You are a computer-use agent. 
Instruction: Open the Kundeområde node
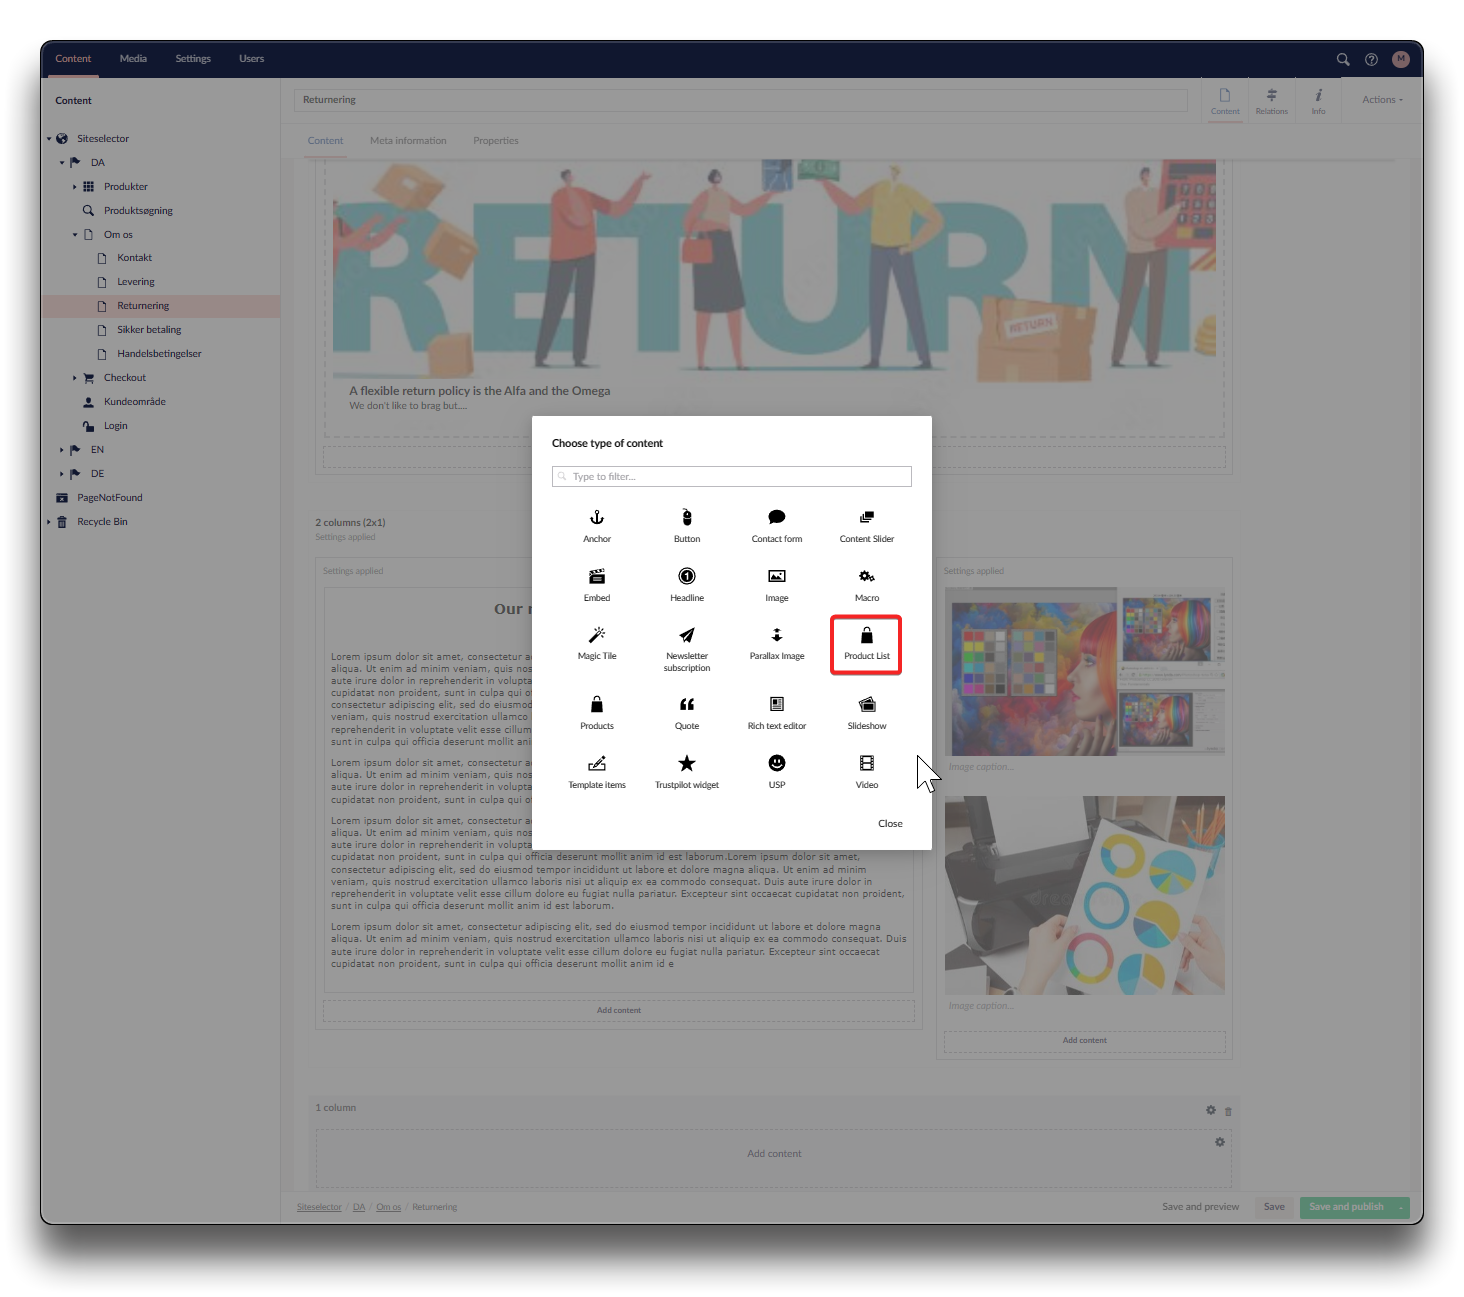(x=135, y=402)
